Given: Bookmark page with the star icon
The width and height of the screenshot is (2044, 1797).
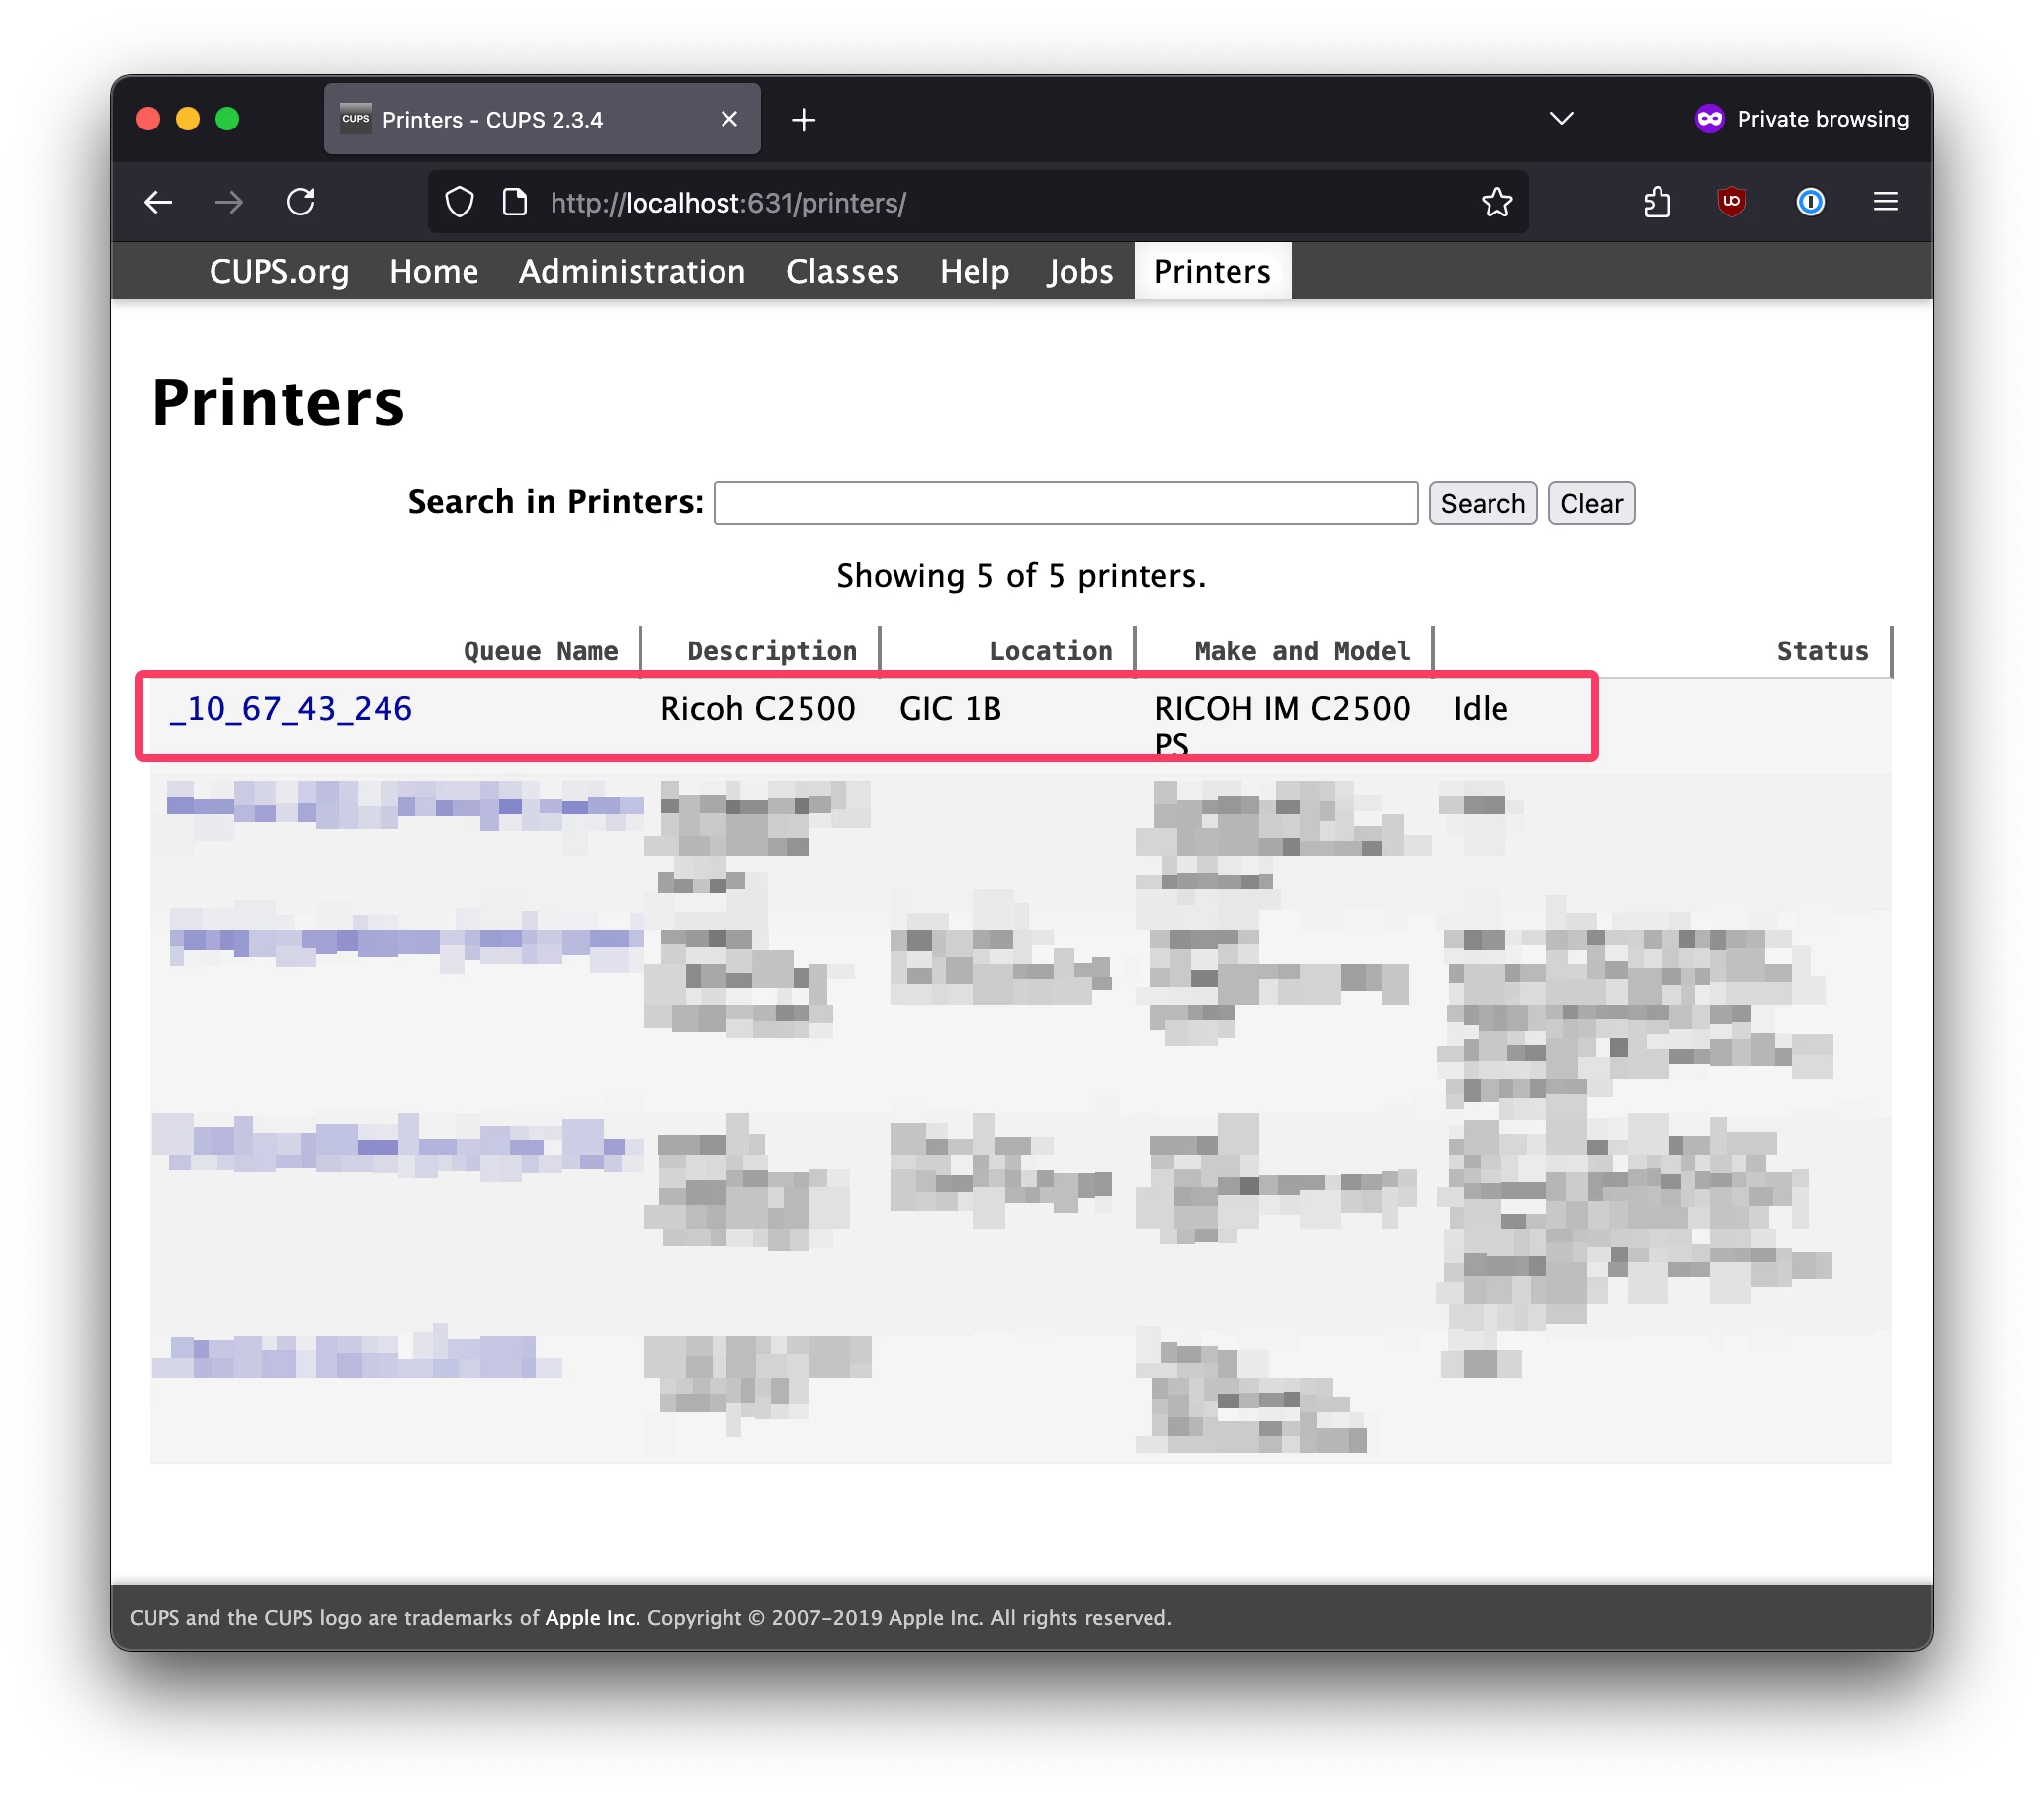Looking at the screenshot, I should tap(1496, 203).
